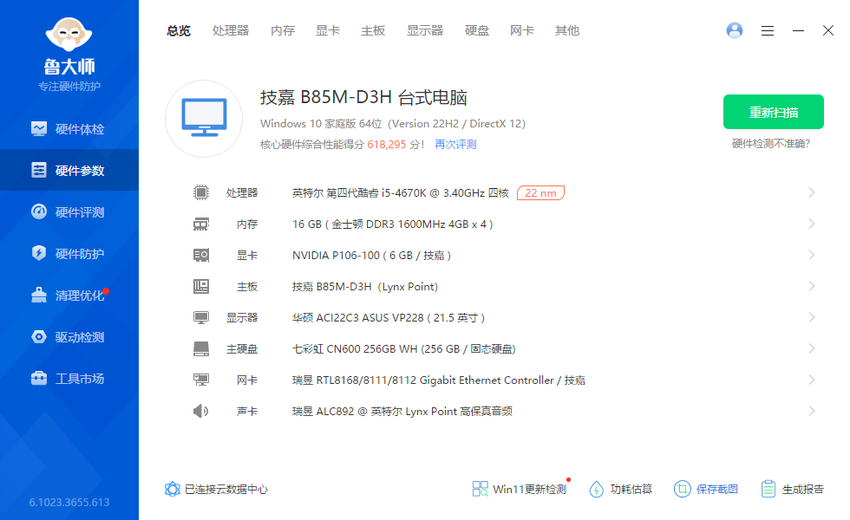The image size is (850, 520).
Task: Click the ASUS VP228 display text
Action: [389, 318]
